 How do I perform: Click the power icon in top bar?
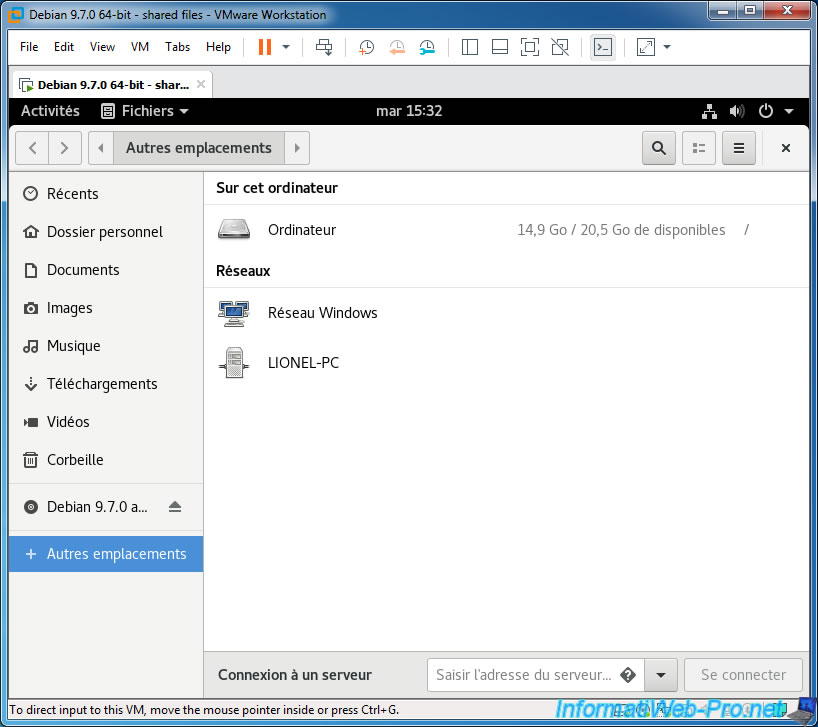pos(765,111)
